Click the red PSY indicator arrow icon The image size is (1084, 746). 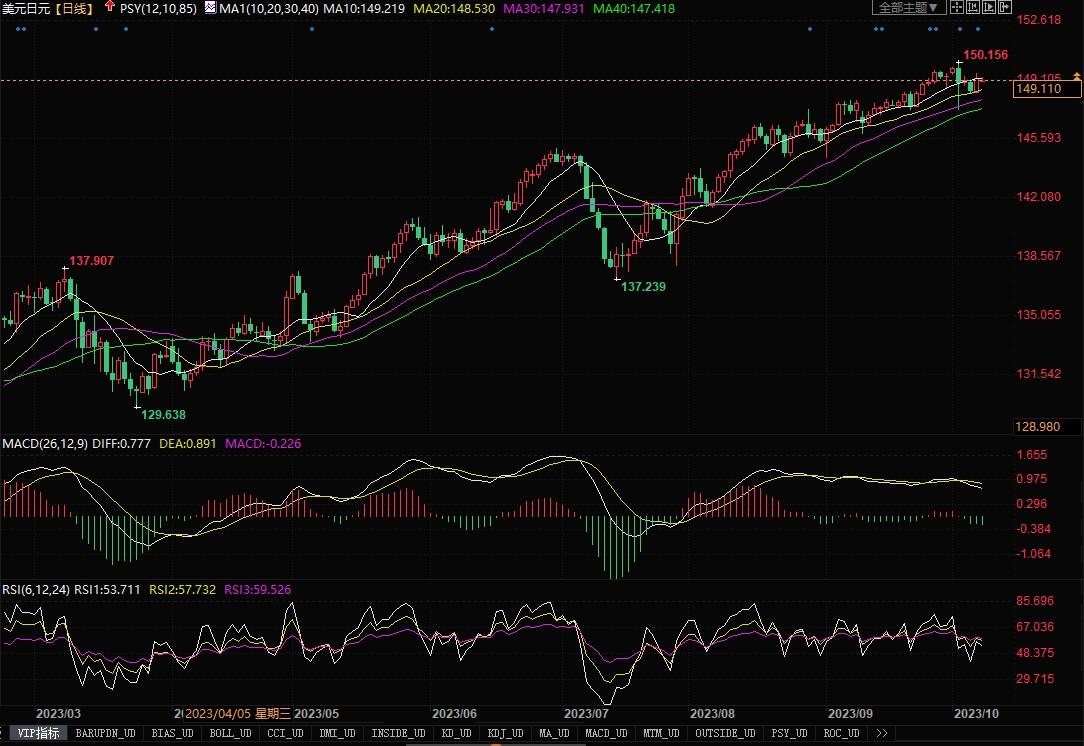109,7
